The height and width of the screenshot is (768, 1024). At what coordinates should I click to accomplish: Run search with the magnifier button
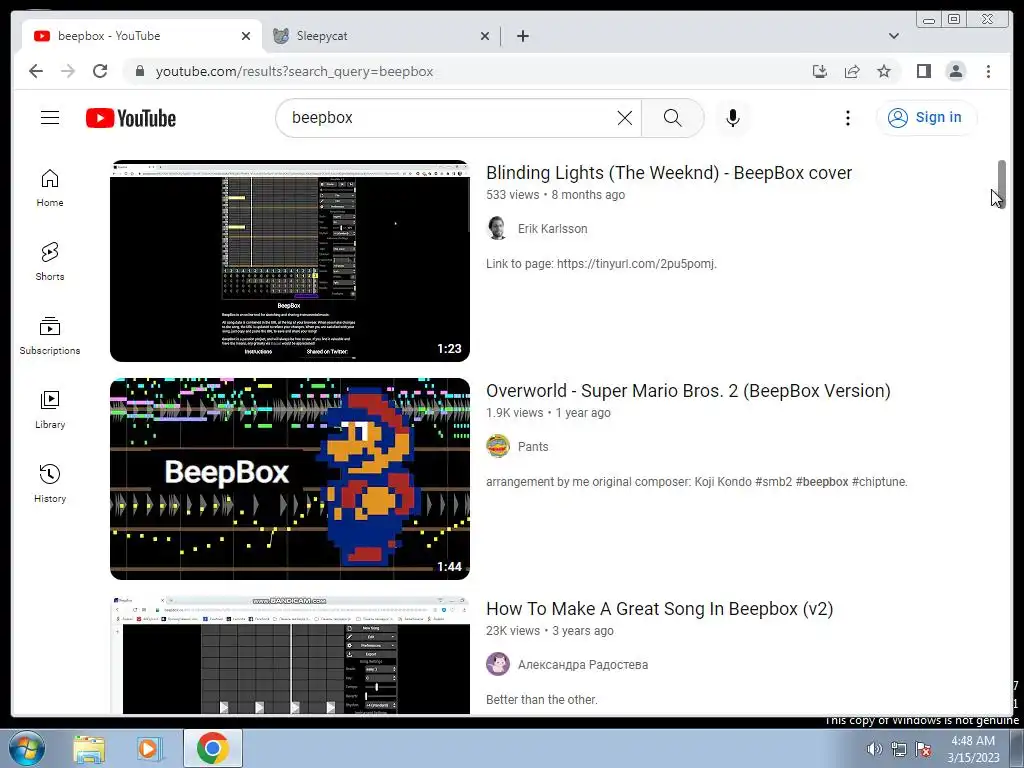[x=673, y=118]
